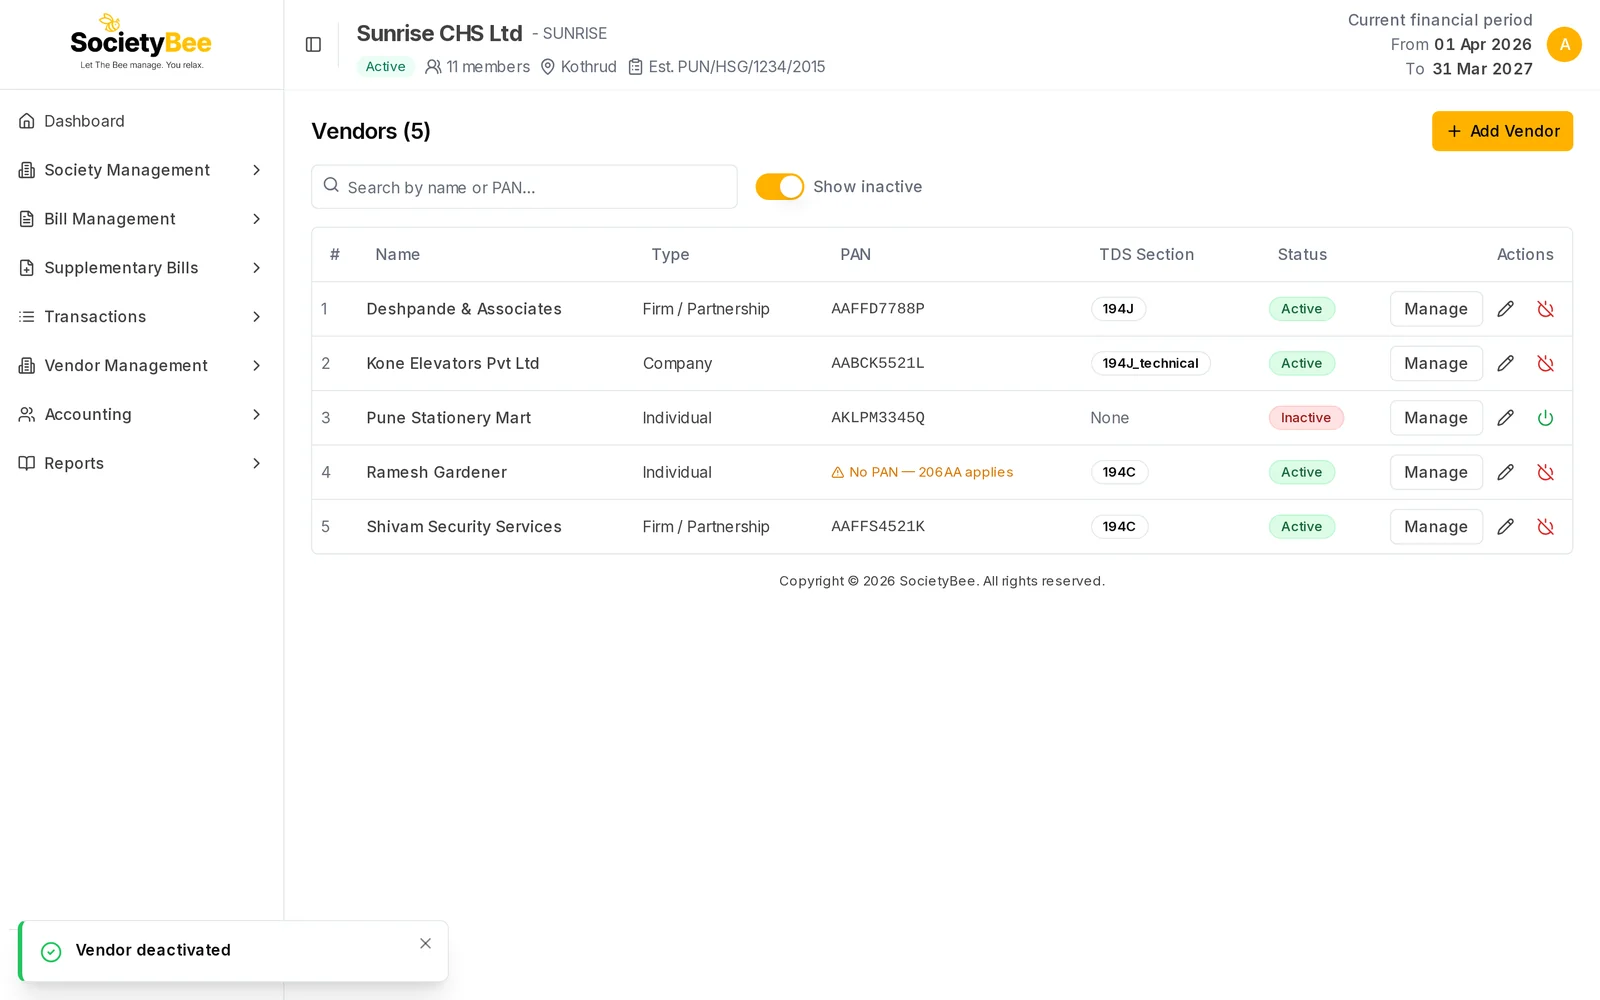Edit Deshpande & Associates with pencil icon
Viewport: 1600px width, 1000px height.
(1505, 309)
